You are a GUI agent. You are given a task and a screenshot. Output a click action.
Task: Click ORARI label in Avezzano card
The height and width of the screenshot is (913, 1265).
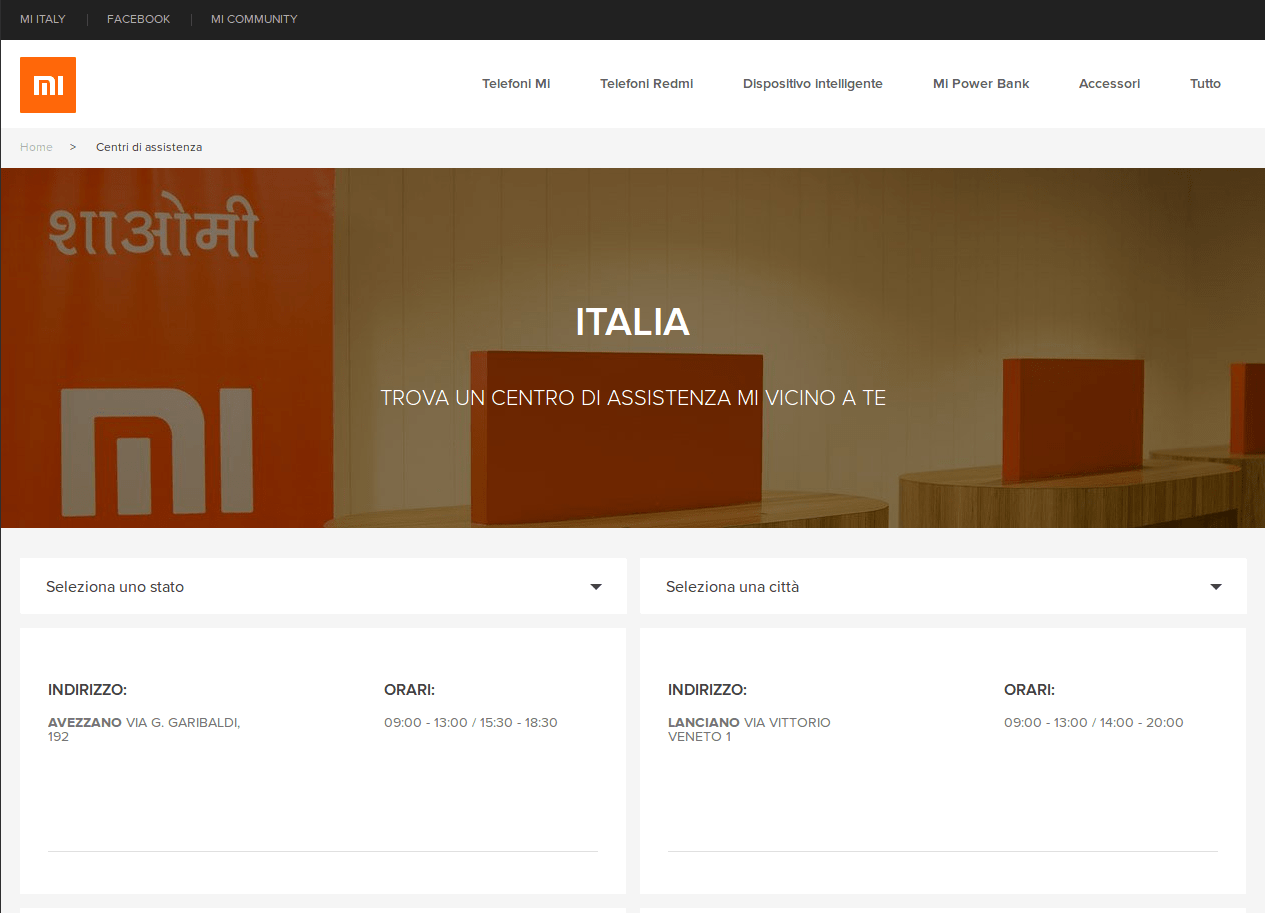tap(409, 690)
